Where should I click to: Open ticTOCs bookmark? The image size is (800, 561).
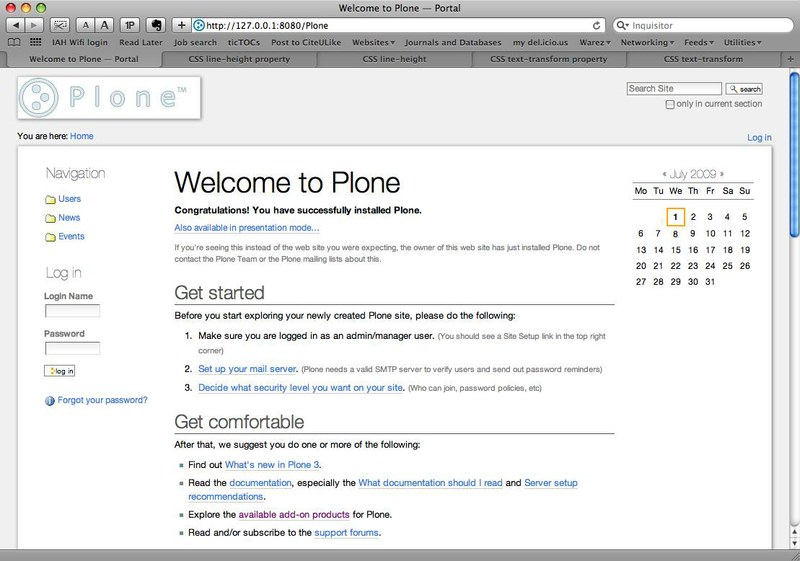tap(244, 42)
